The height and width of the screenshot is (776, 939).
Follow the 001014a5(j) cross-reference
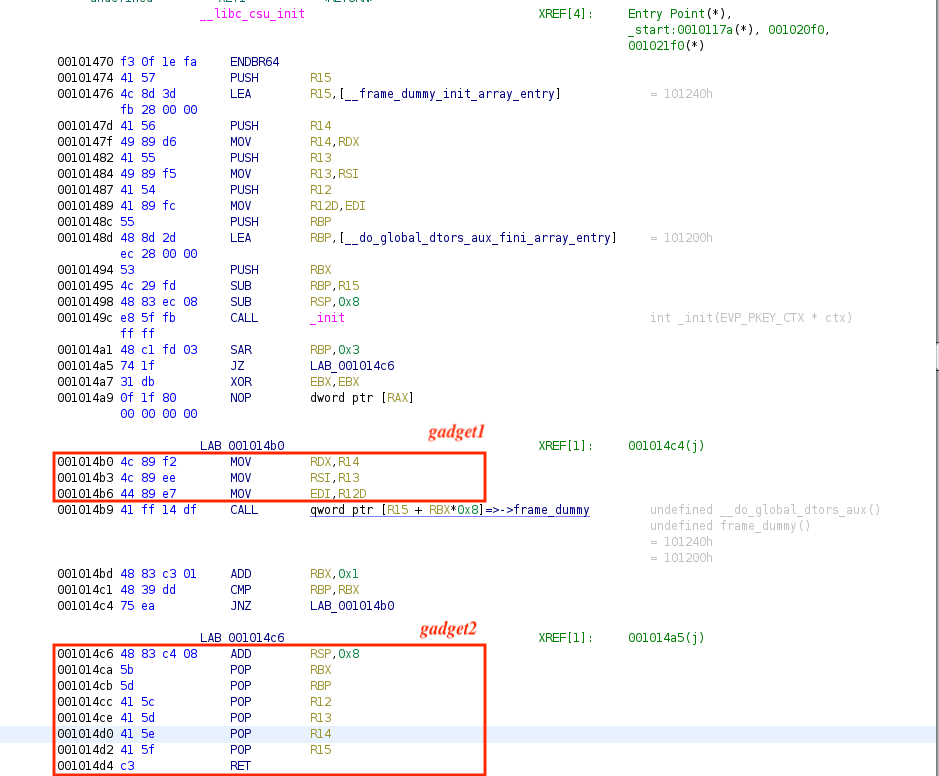pos(666,638)
